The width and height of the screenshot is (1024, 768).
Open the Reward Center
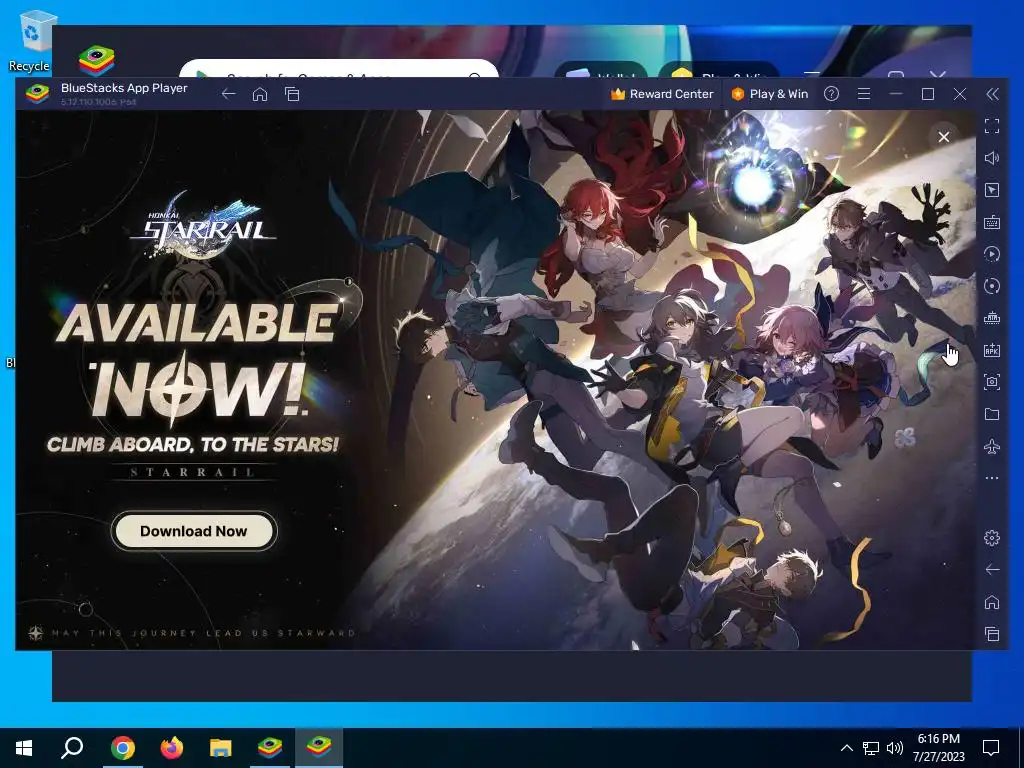[x=662, y=94]
